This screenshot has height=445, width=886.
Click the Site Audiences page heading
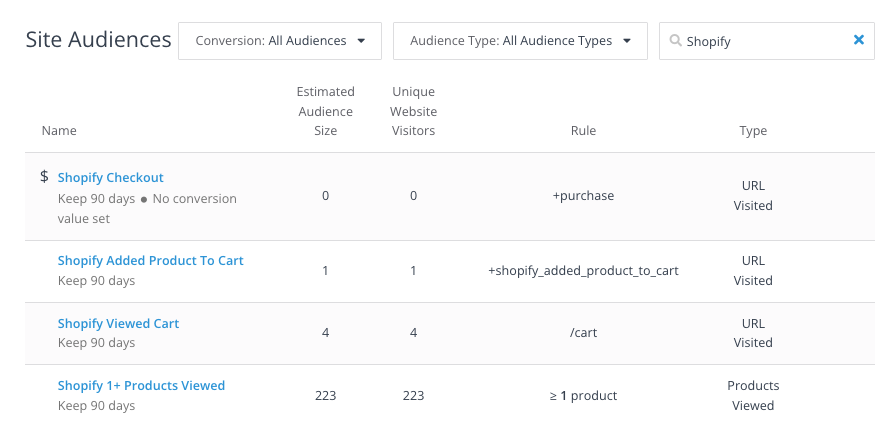[98, 40]
